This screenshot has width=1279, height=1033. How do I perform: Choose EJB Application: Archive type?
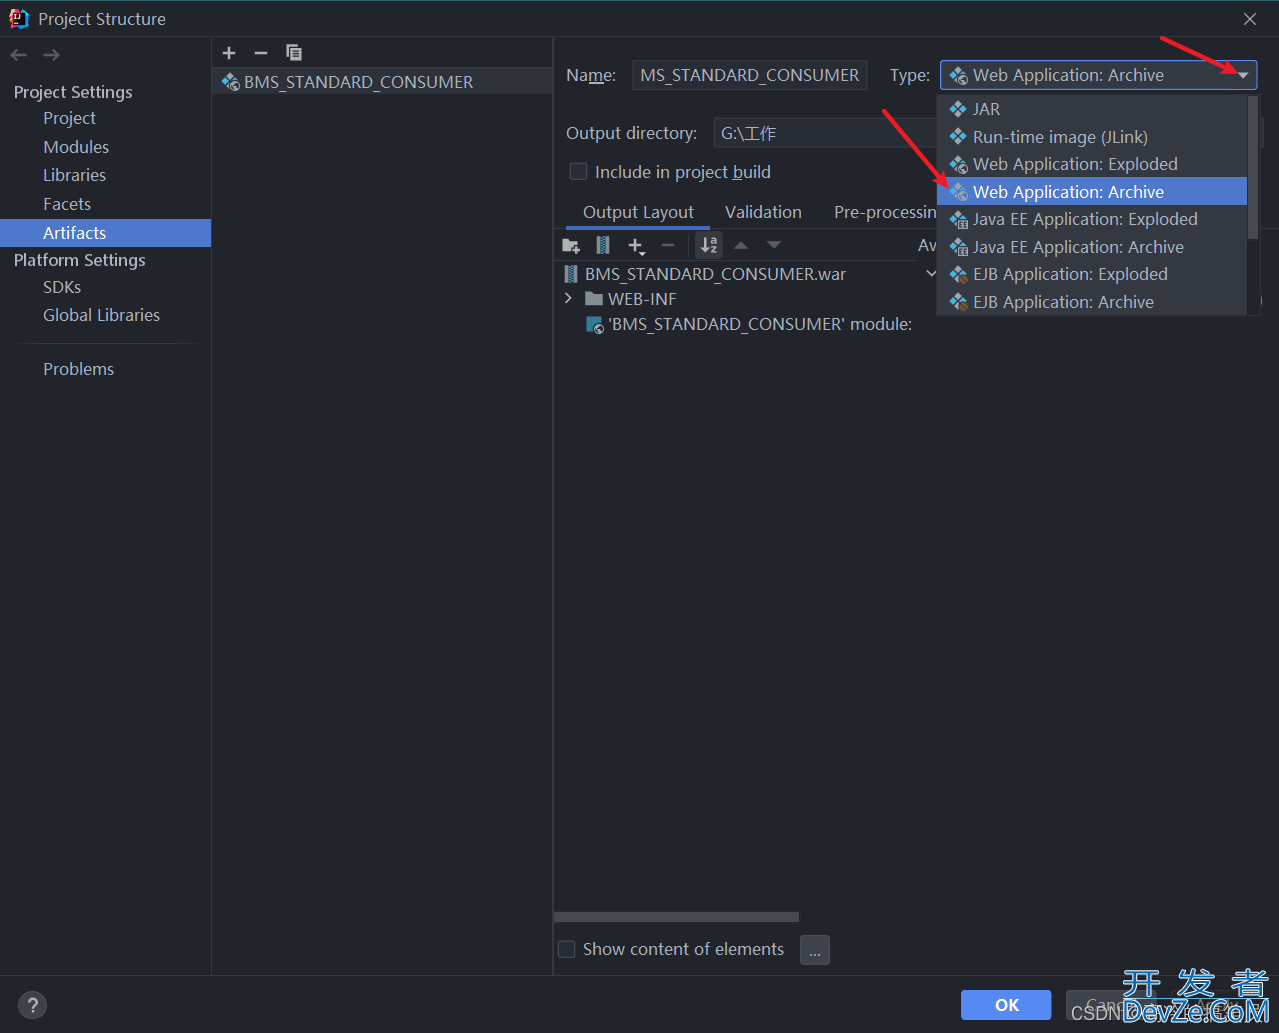[x=1092, y=302]
